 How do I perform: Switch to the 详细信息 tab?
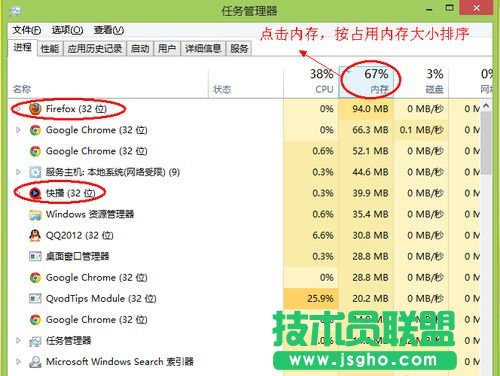pos(203,49)
